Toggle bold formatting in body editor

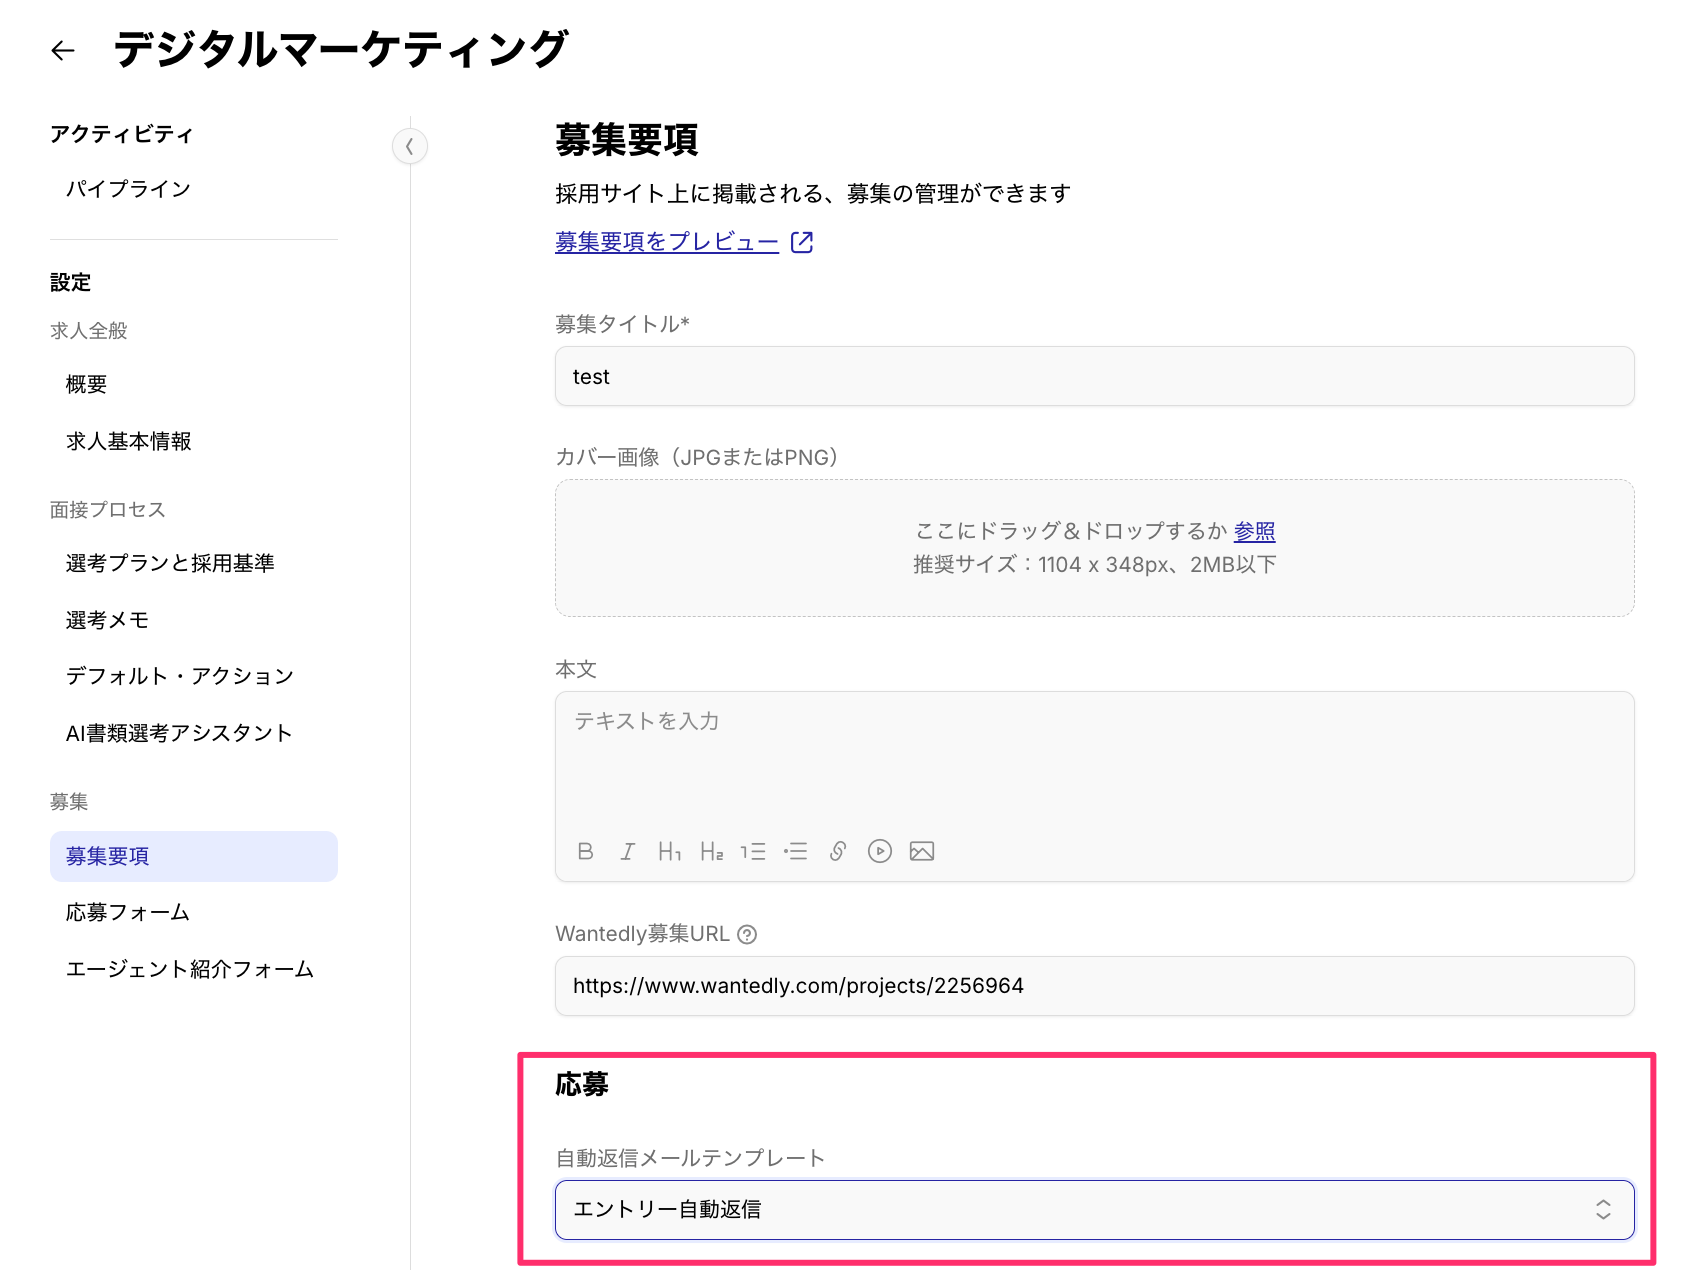coord(586,851)
